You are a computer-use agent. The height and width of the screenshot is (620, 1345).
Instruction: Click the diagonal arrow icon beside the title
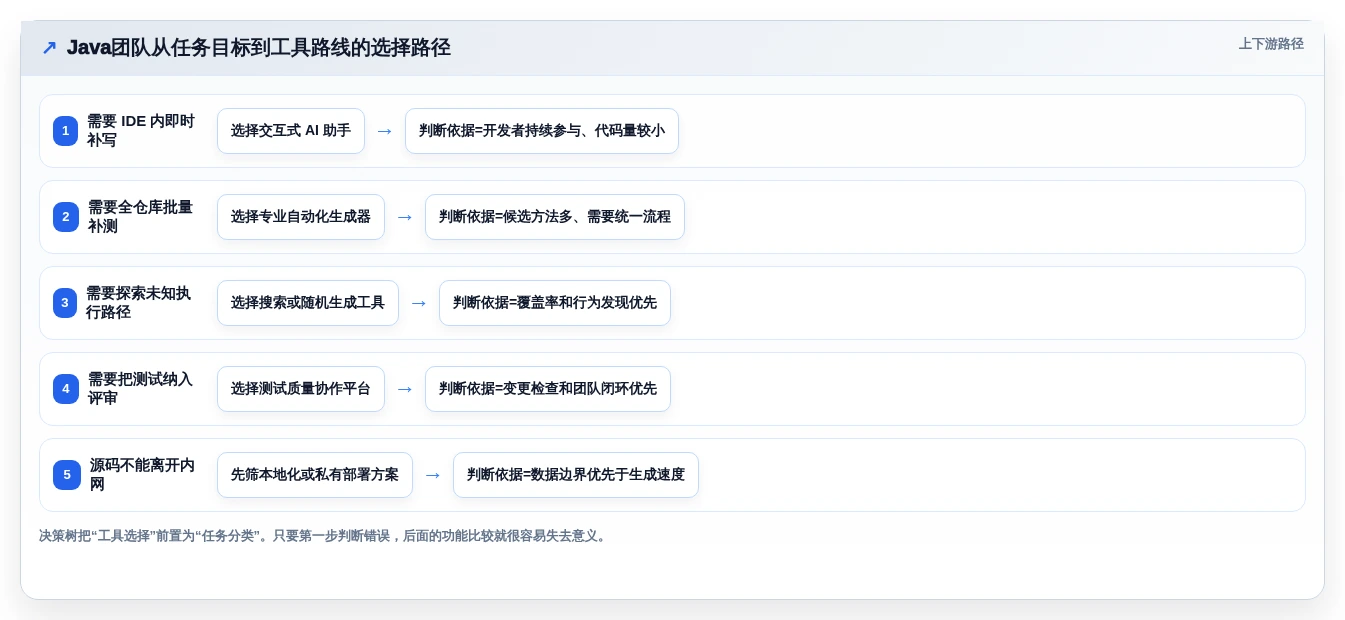pyautogui.click(x=49, y=48)
